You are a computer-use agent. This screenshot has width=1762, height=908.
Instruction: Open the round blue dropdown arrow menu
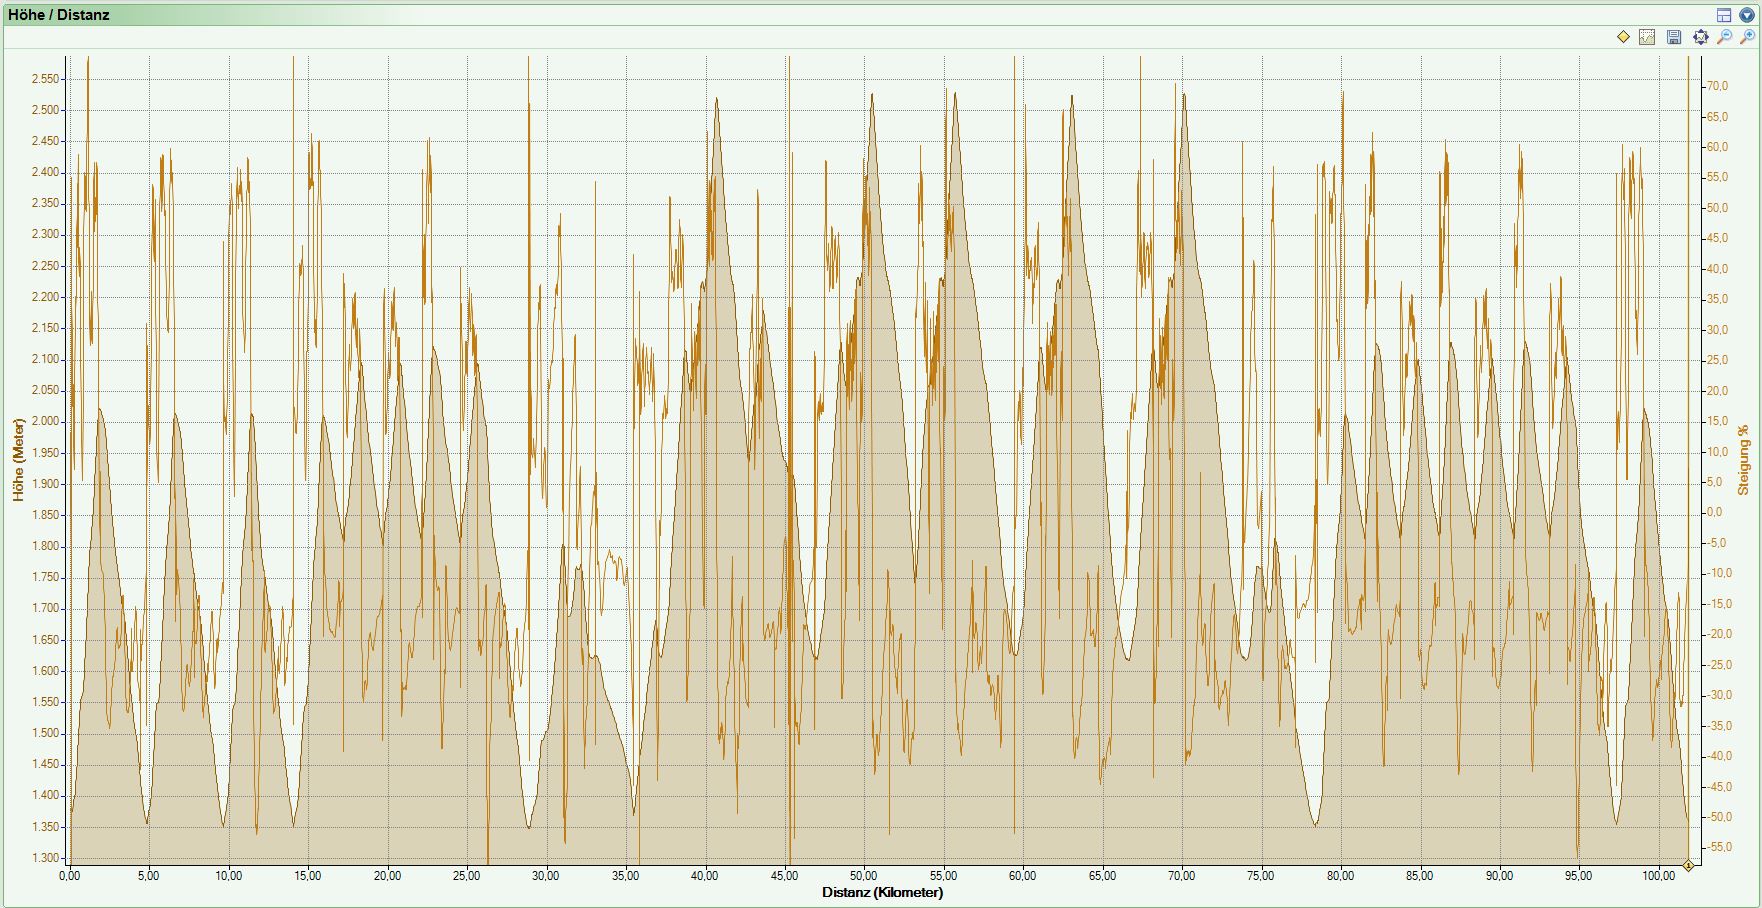(x=1747, y=15)
